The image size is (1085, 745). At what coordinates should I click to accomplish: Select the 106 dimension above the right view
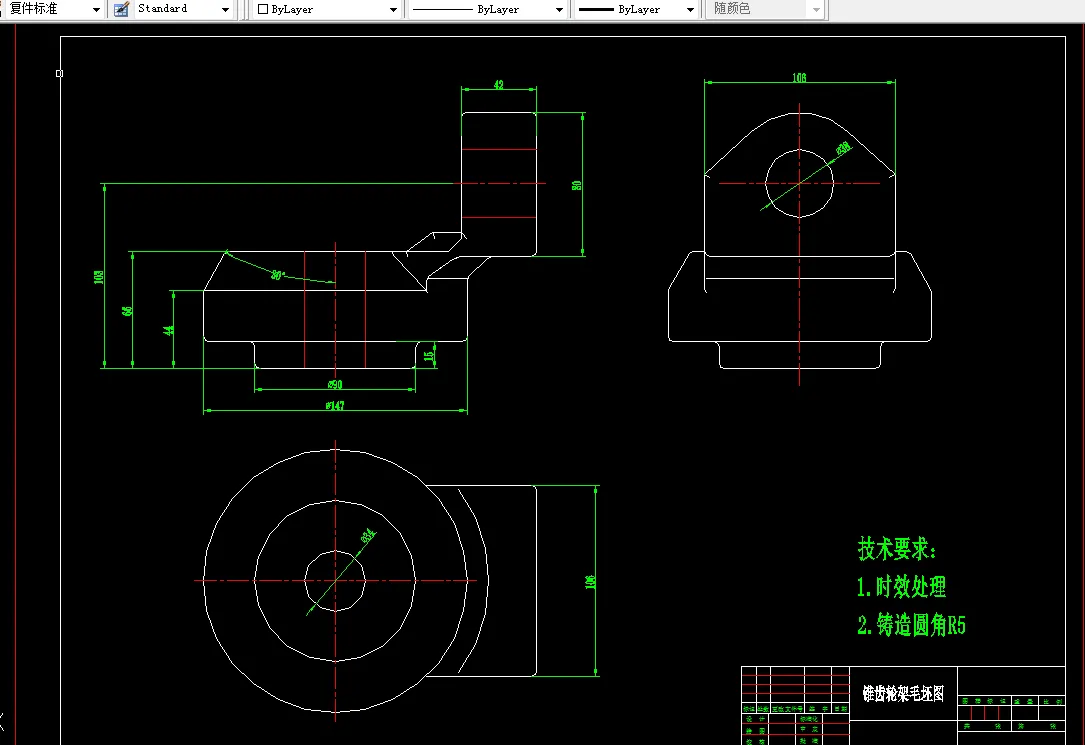click(x=799, y=77)
